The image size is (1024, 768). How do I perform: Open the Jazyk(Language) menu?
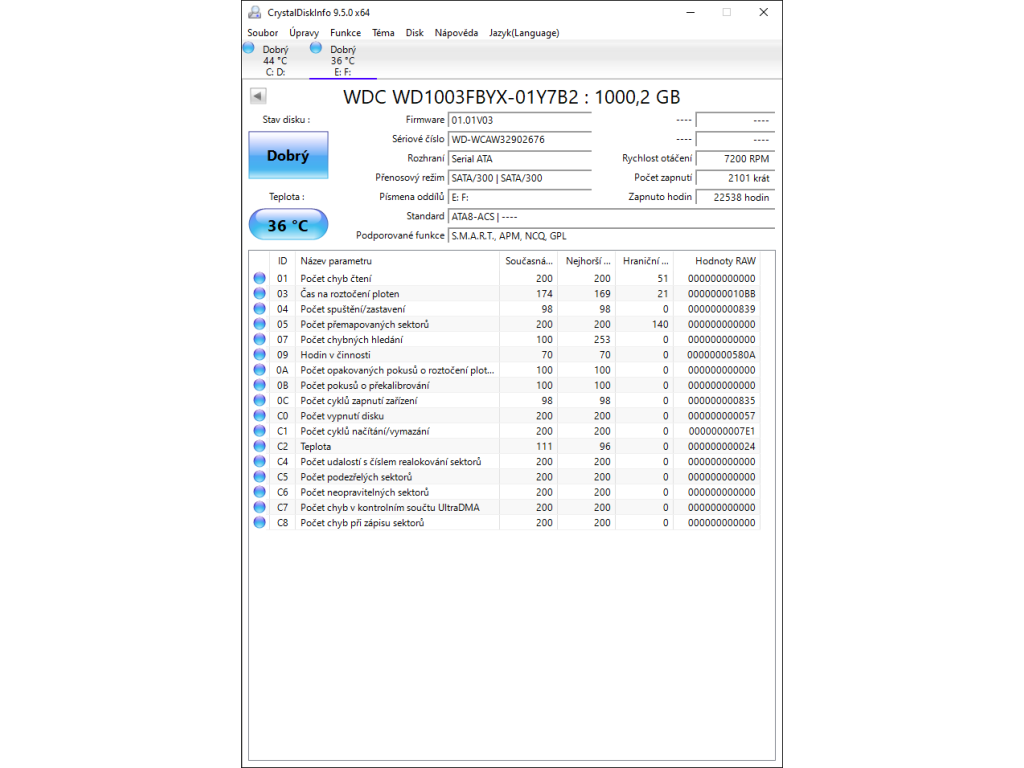point(524,33)
